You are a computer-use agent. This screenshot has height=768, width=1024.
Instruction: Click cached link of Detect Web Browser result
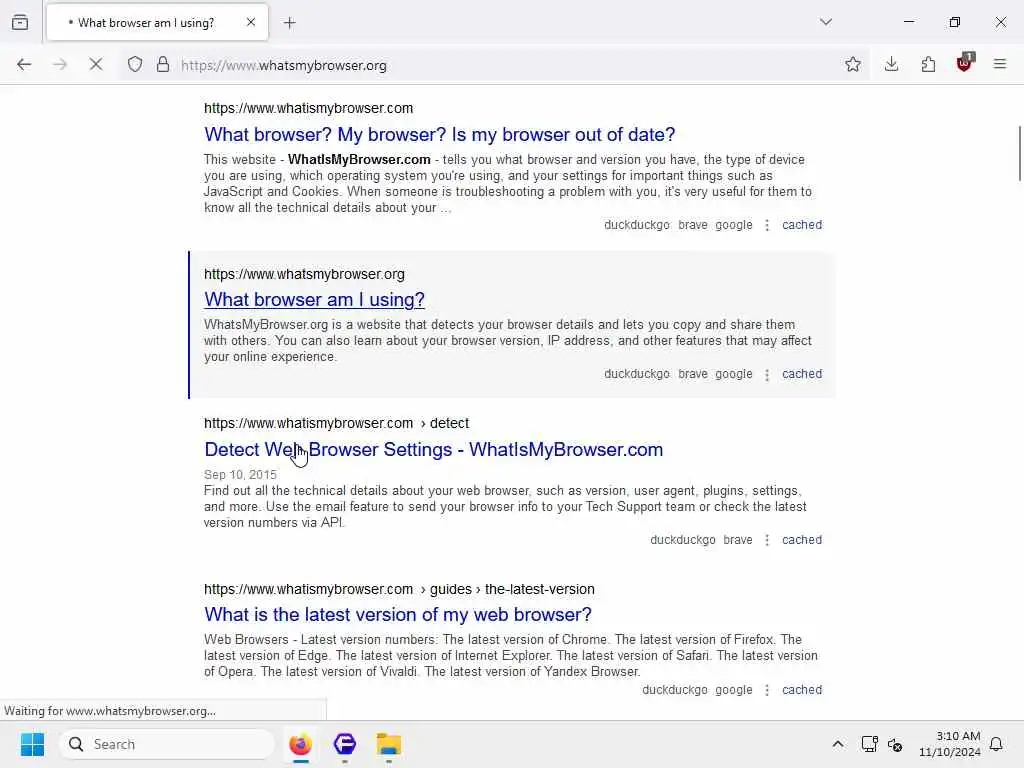(802, 540)
